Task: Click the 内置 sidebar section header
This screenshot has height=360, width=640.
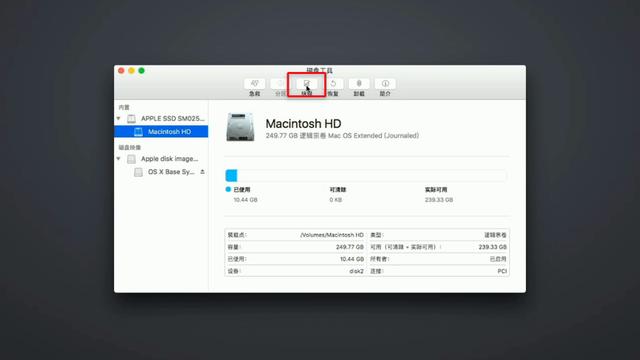Action: click(124, 107)
